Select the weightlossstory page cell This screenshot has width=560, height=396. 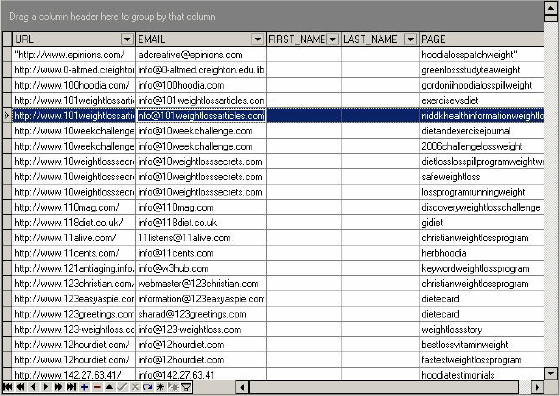482,329
